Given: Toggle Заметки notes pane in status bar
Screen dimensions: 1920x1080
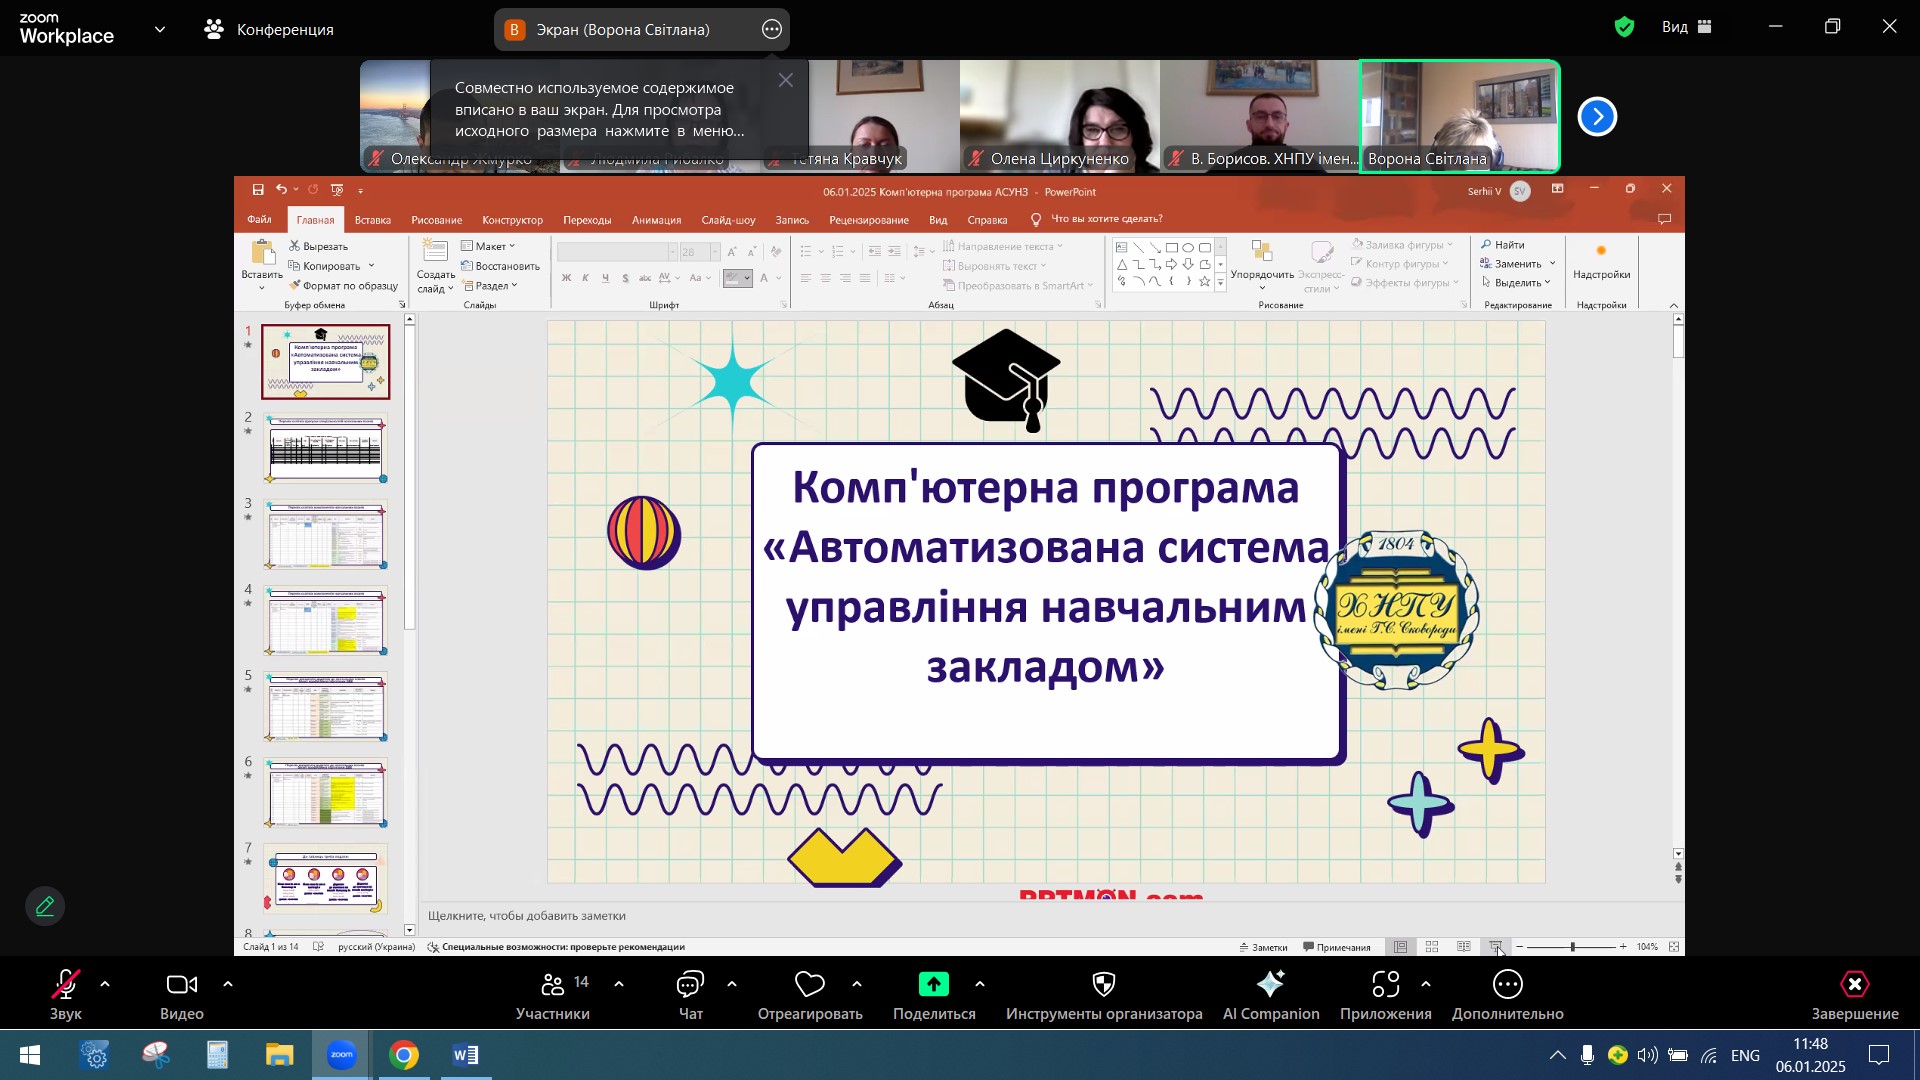Looking at the screenshot, I should (x=1264, y=947).
